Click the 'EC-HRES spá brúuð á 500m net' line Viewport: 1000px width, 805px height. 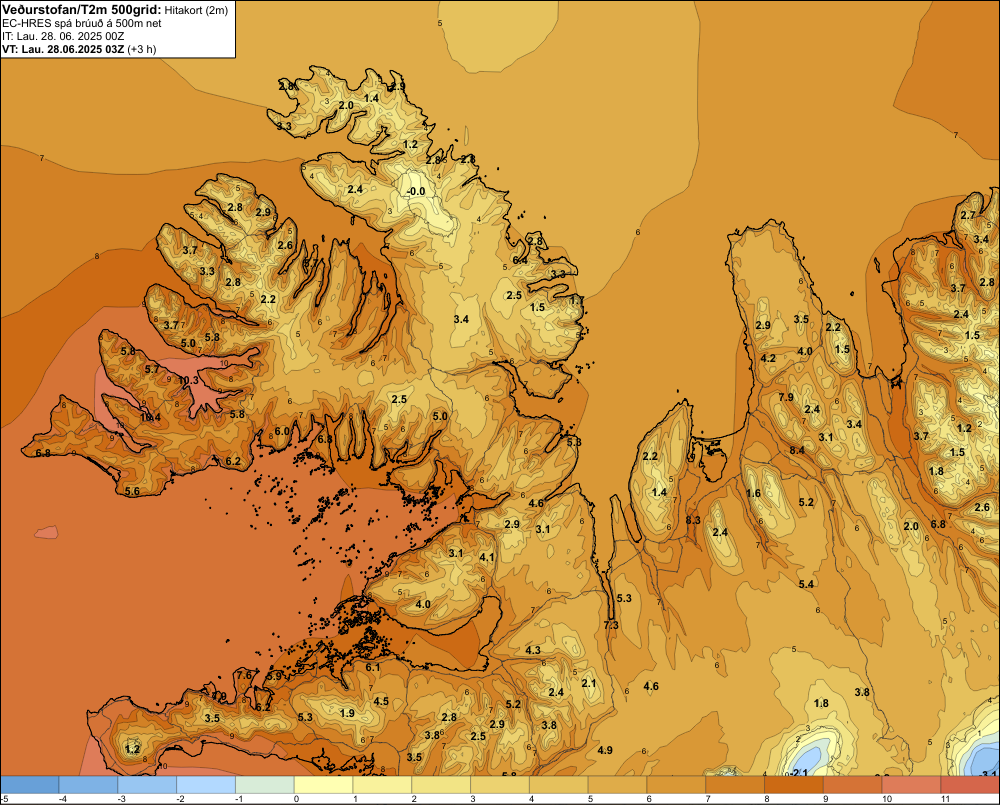81,24
